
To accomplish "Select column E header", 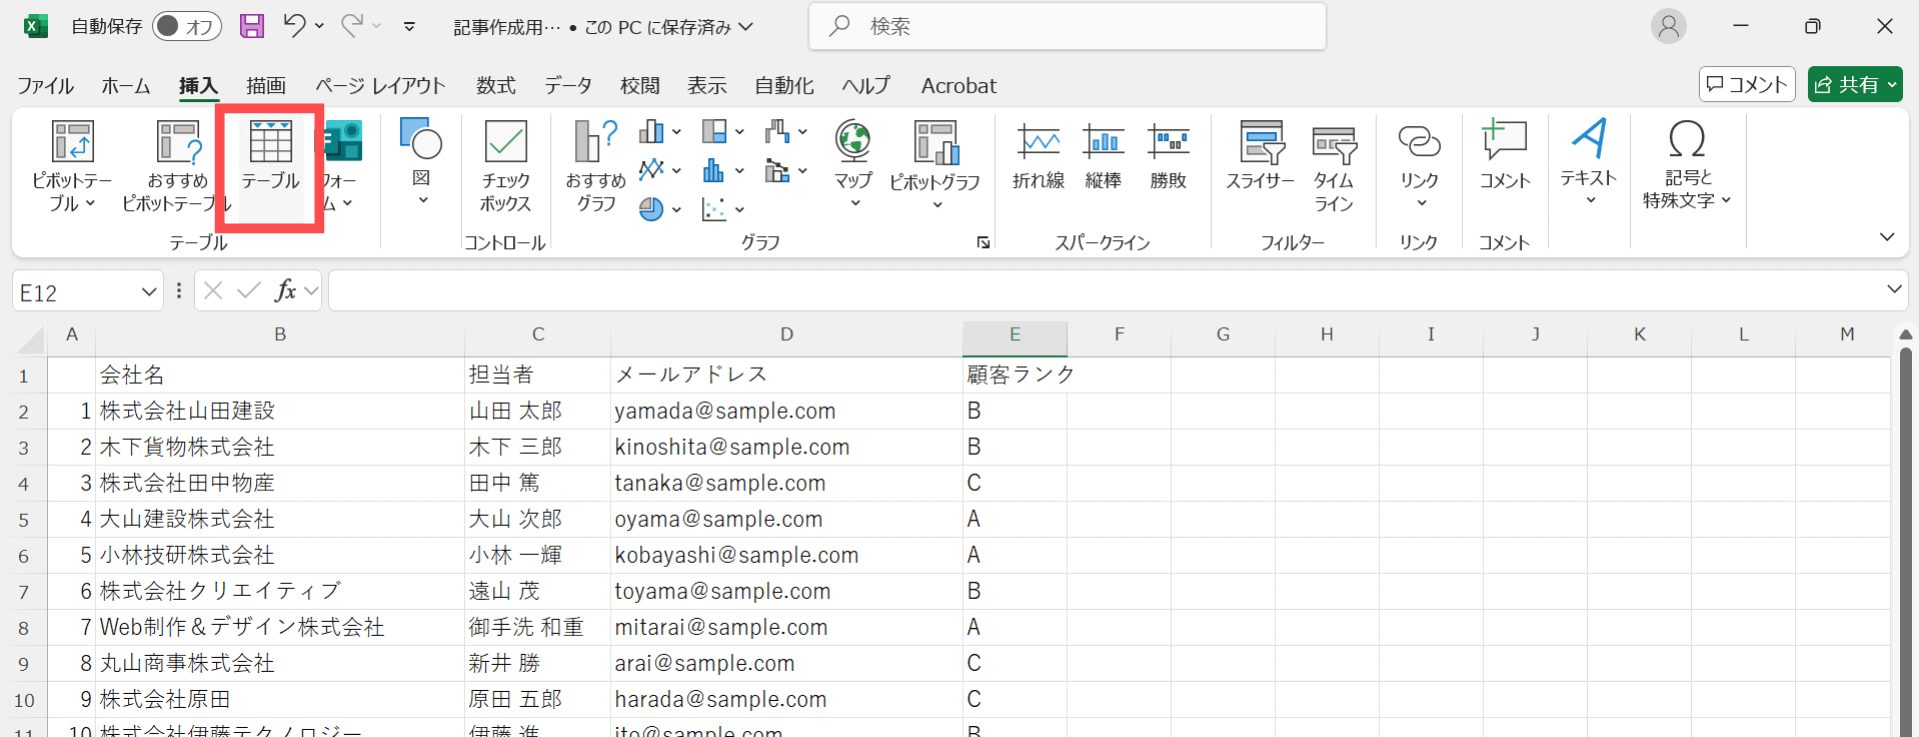I will pos(1014,335).
